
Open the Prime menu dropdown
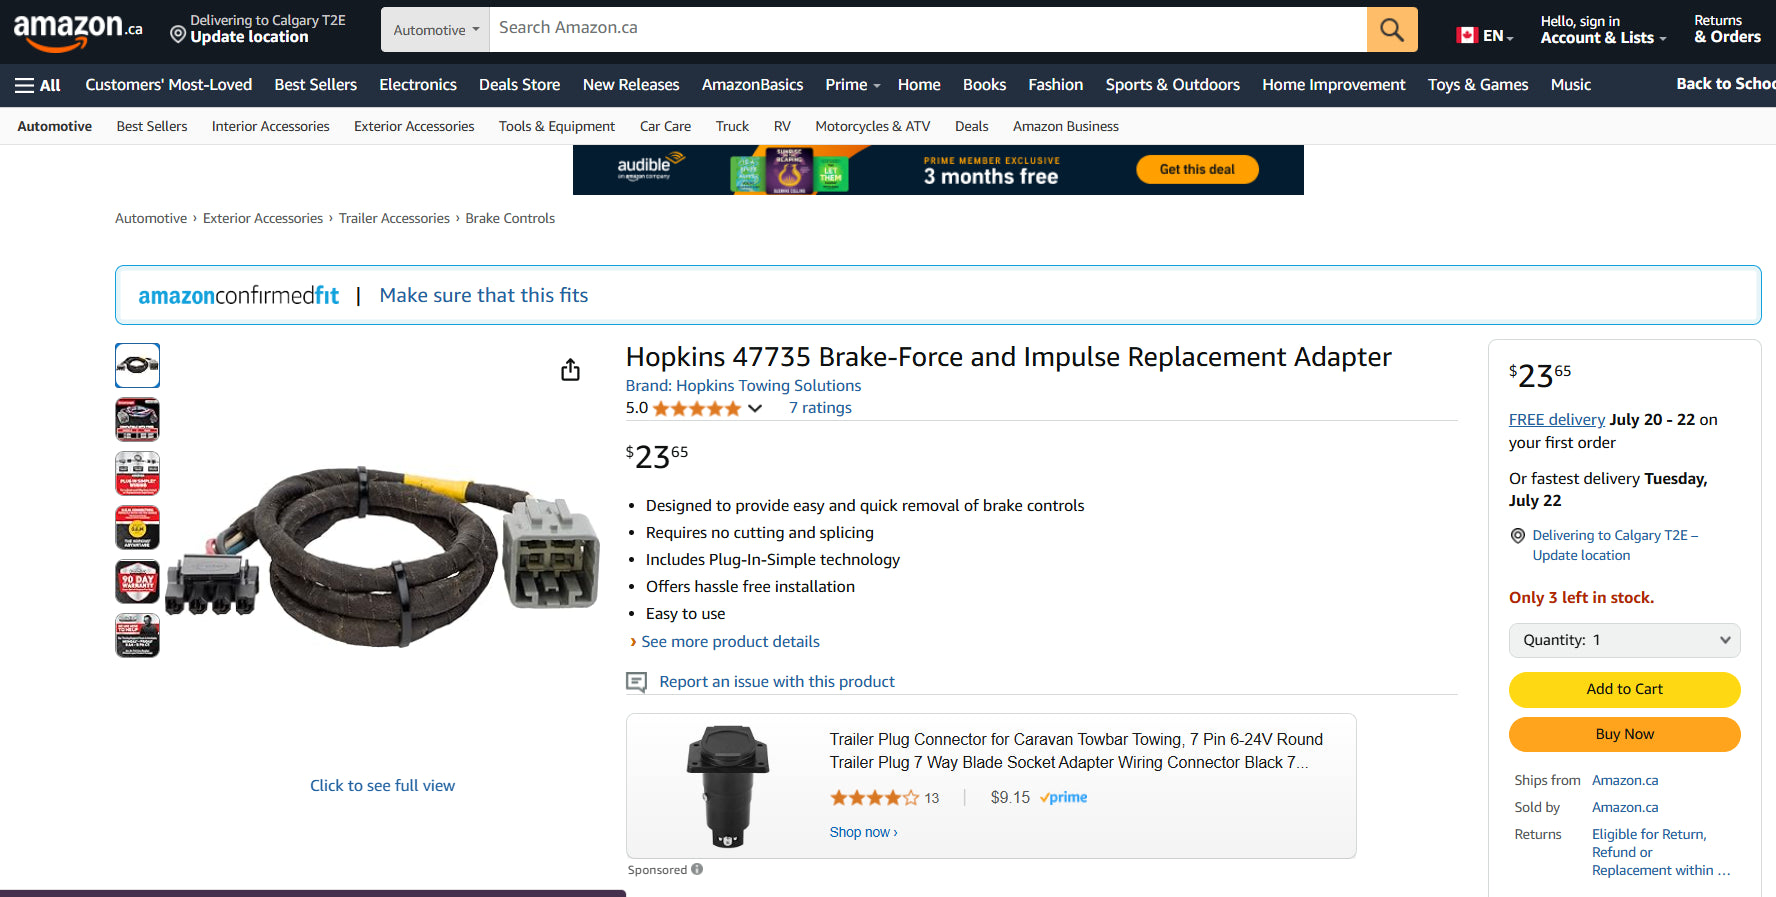(x=852, y=85)
